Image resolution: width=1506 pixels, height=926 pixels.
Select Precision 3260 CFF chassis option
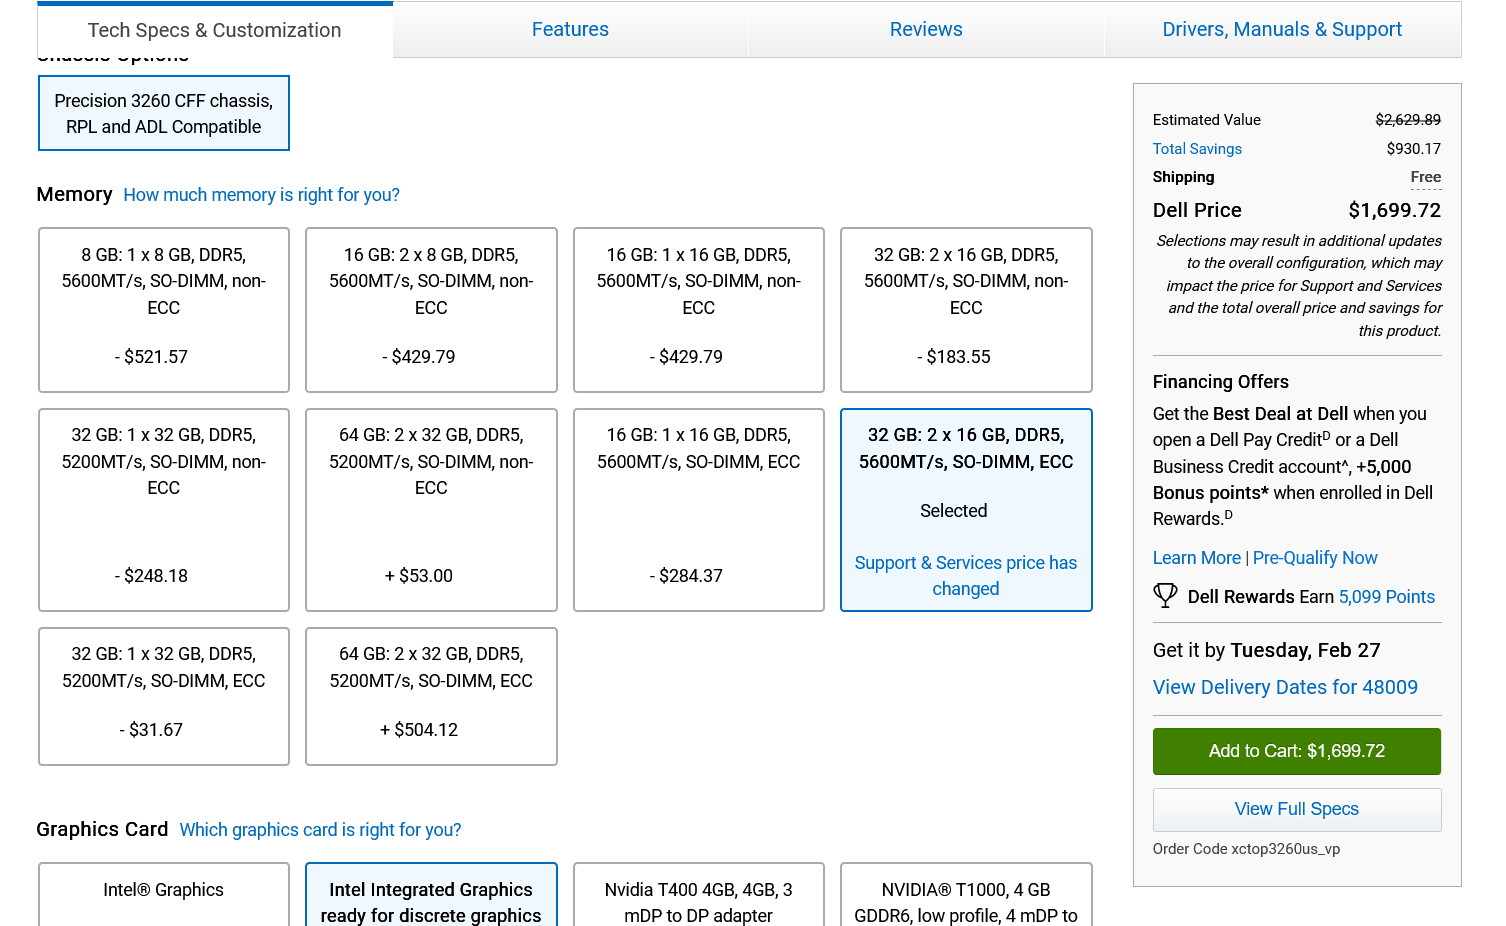[x=164, y=113]
